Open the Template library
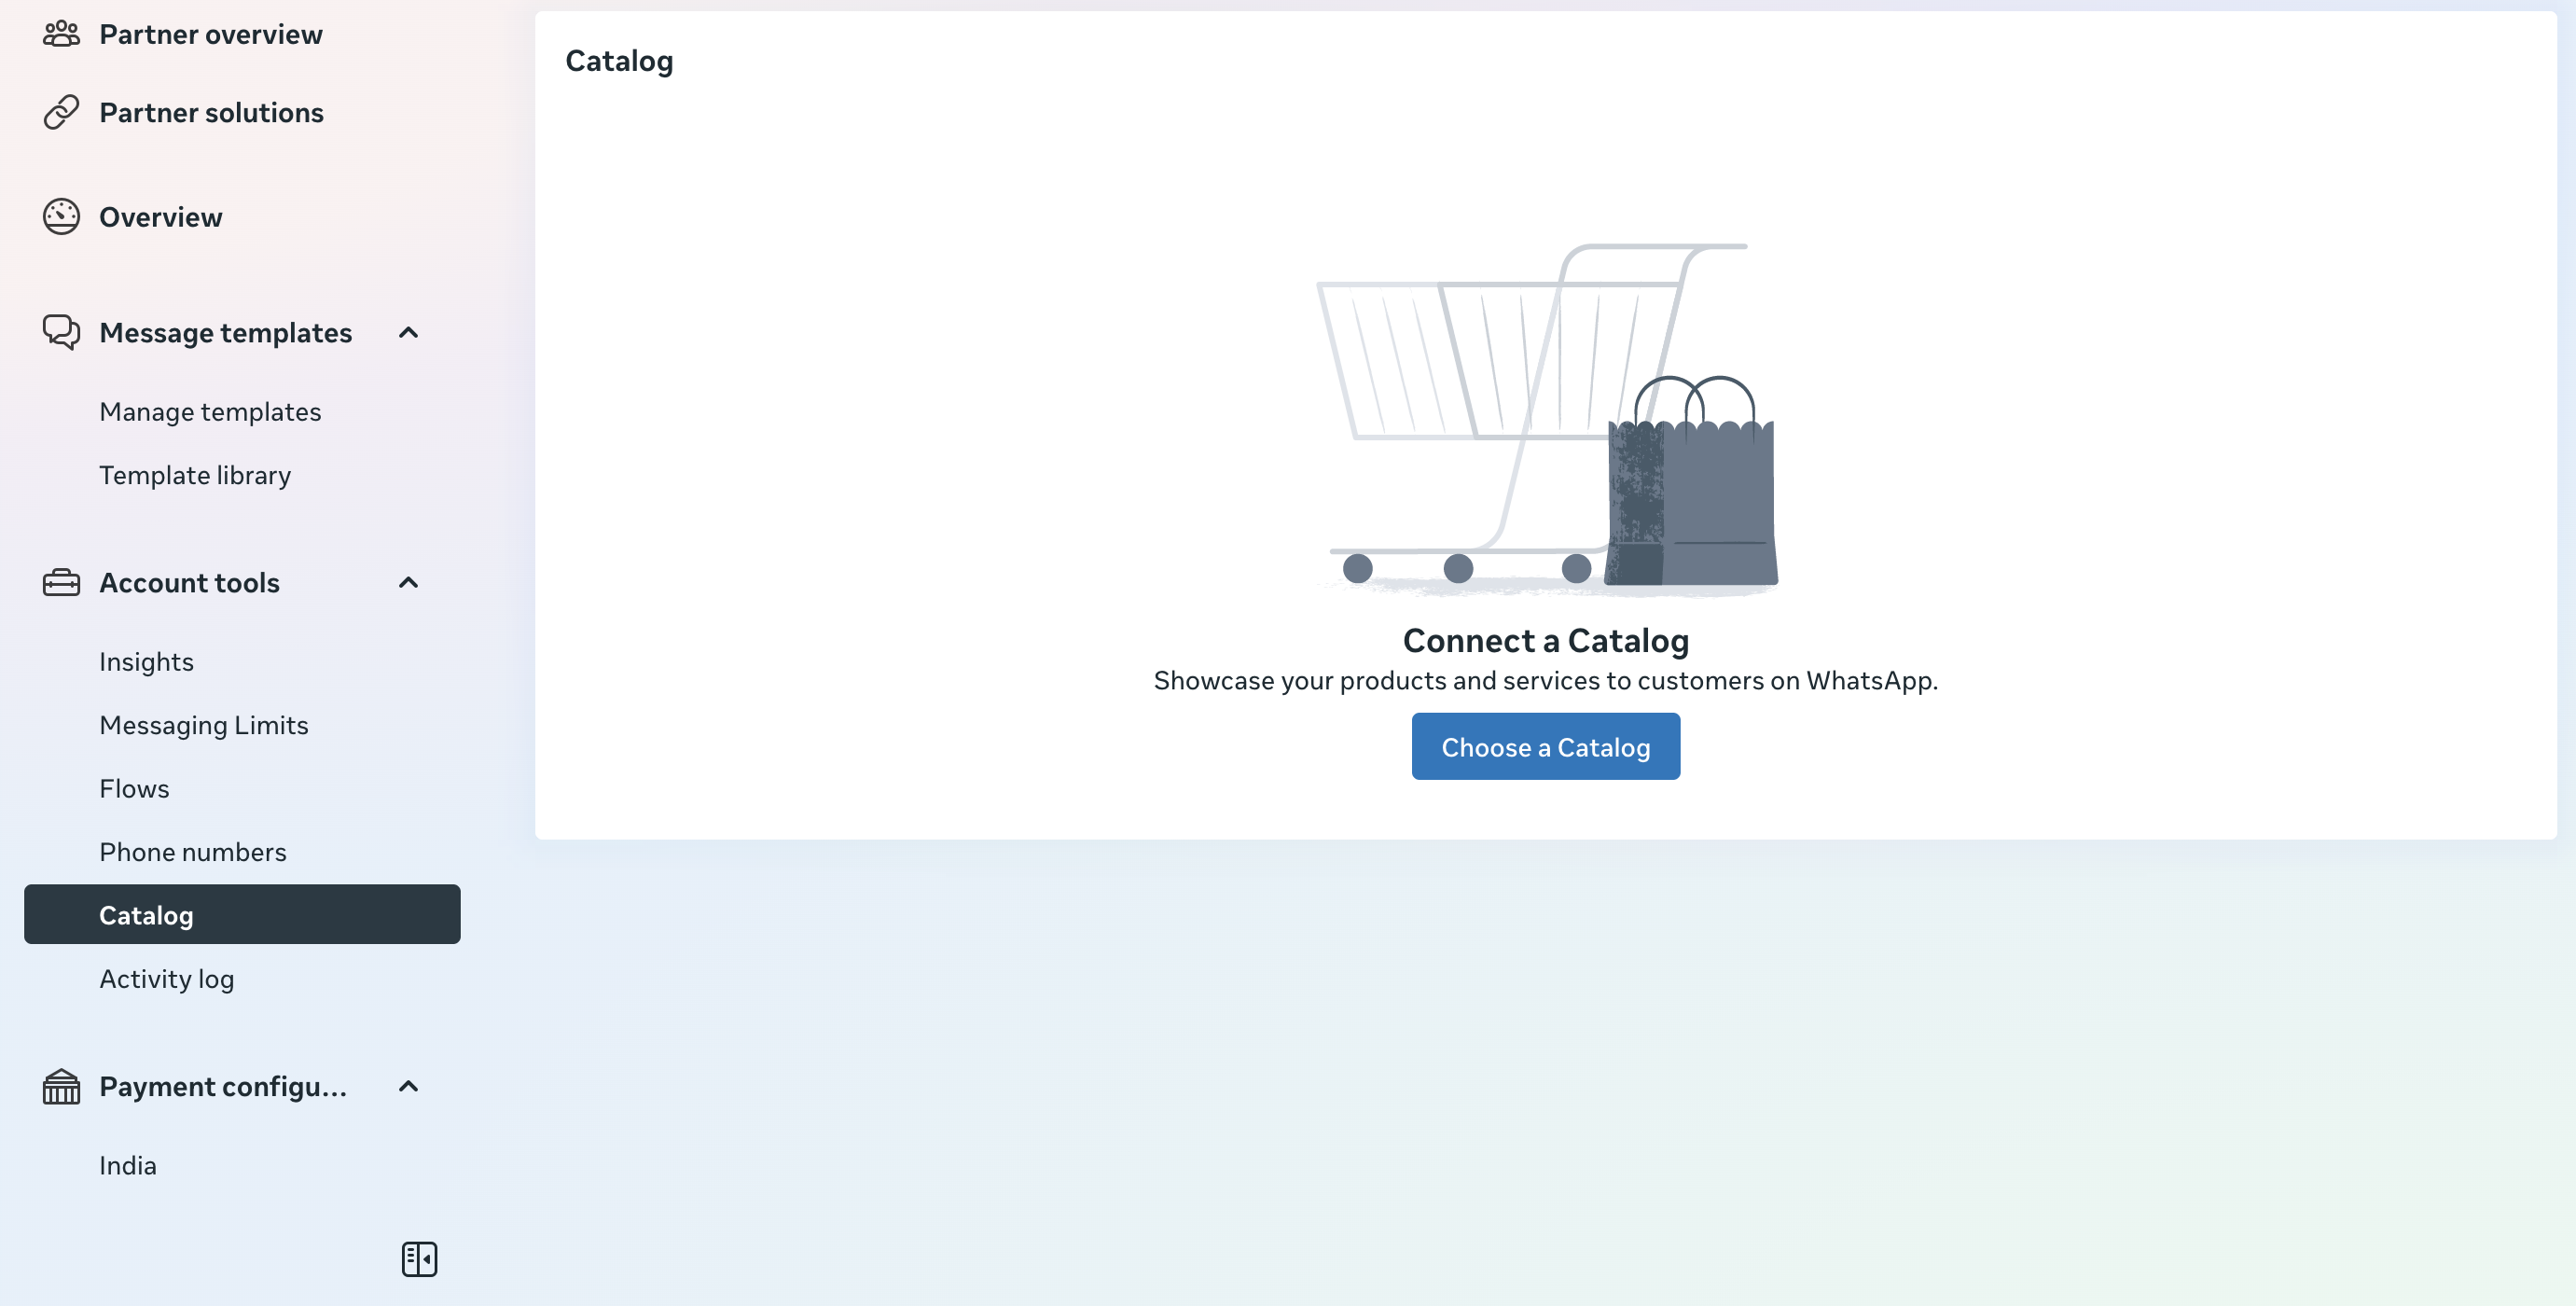 tap(195, 475)
